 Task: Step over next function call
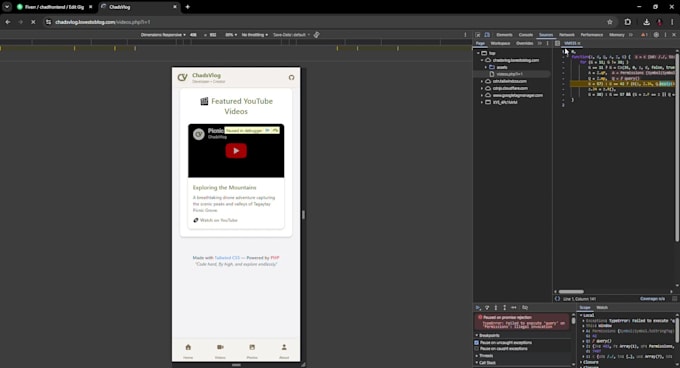pos(487,307)
